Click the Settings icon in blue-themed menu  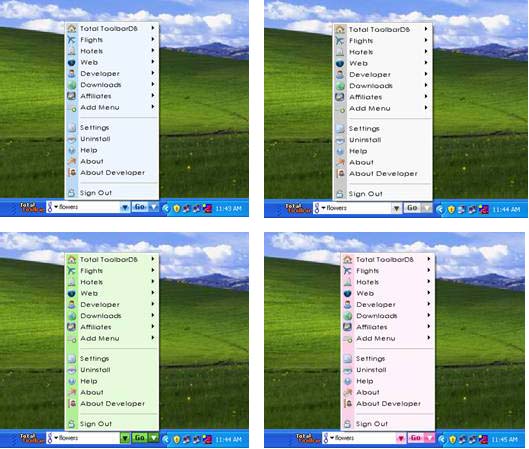click(72, 128)
